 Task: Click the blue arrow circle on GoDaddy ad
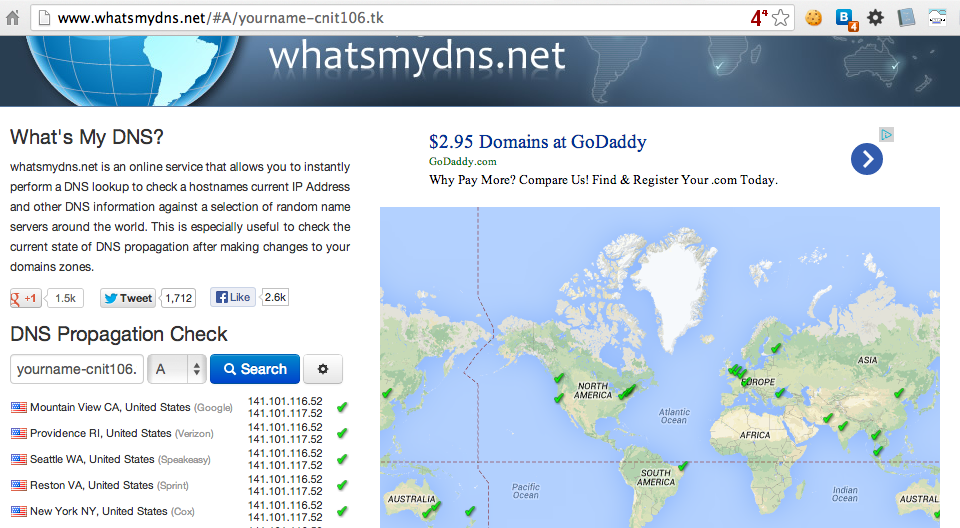[x=867, y=159]
